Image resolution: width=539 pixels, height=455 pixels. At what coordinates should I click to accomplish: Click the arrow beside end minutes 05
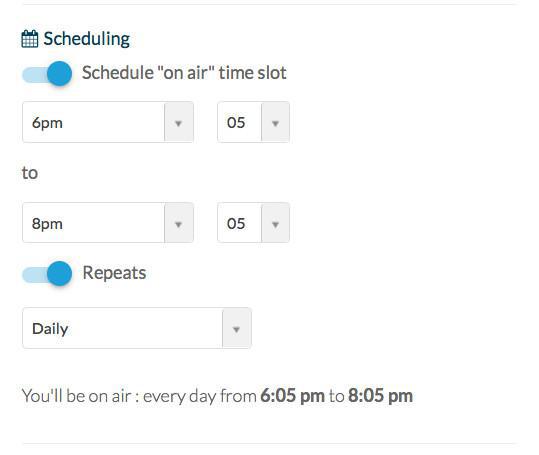[x=275, y=223]
